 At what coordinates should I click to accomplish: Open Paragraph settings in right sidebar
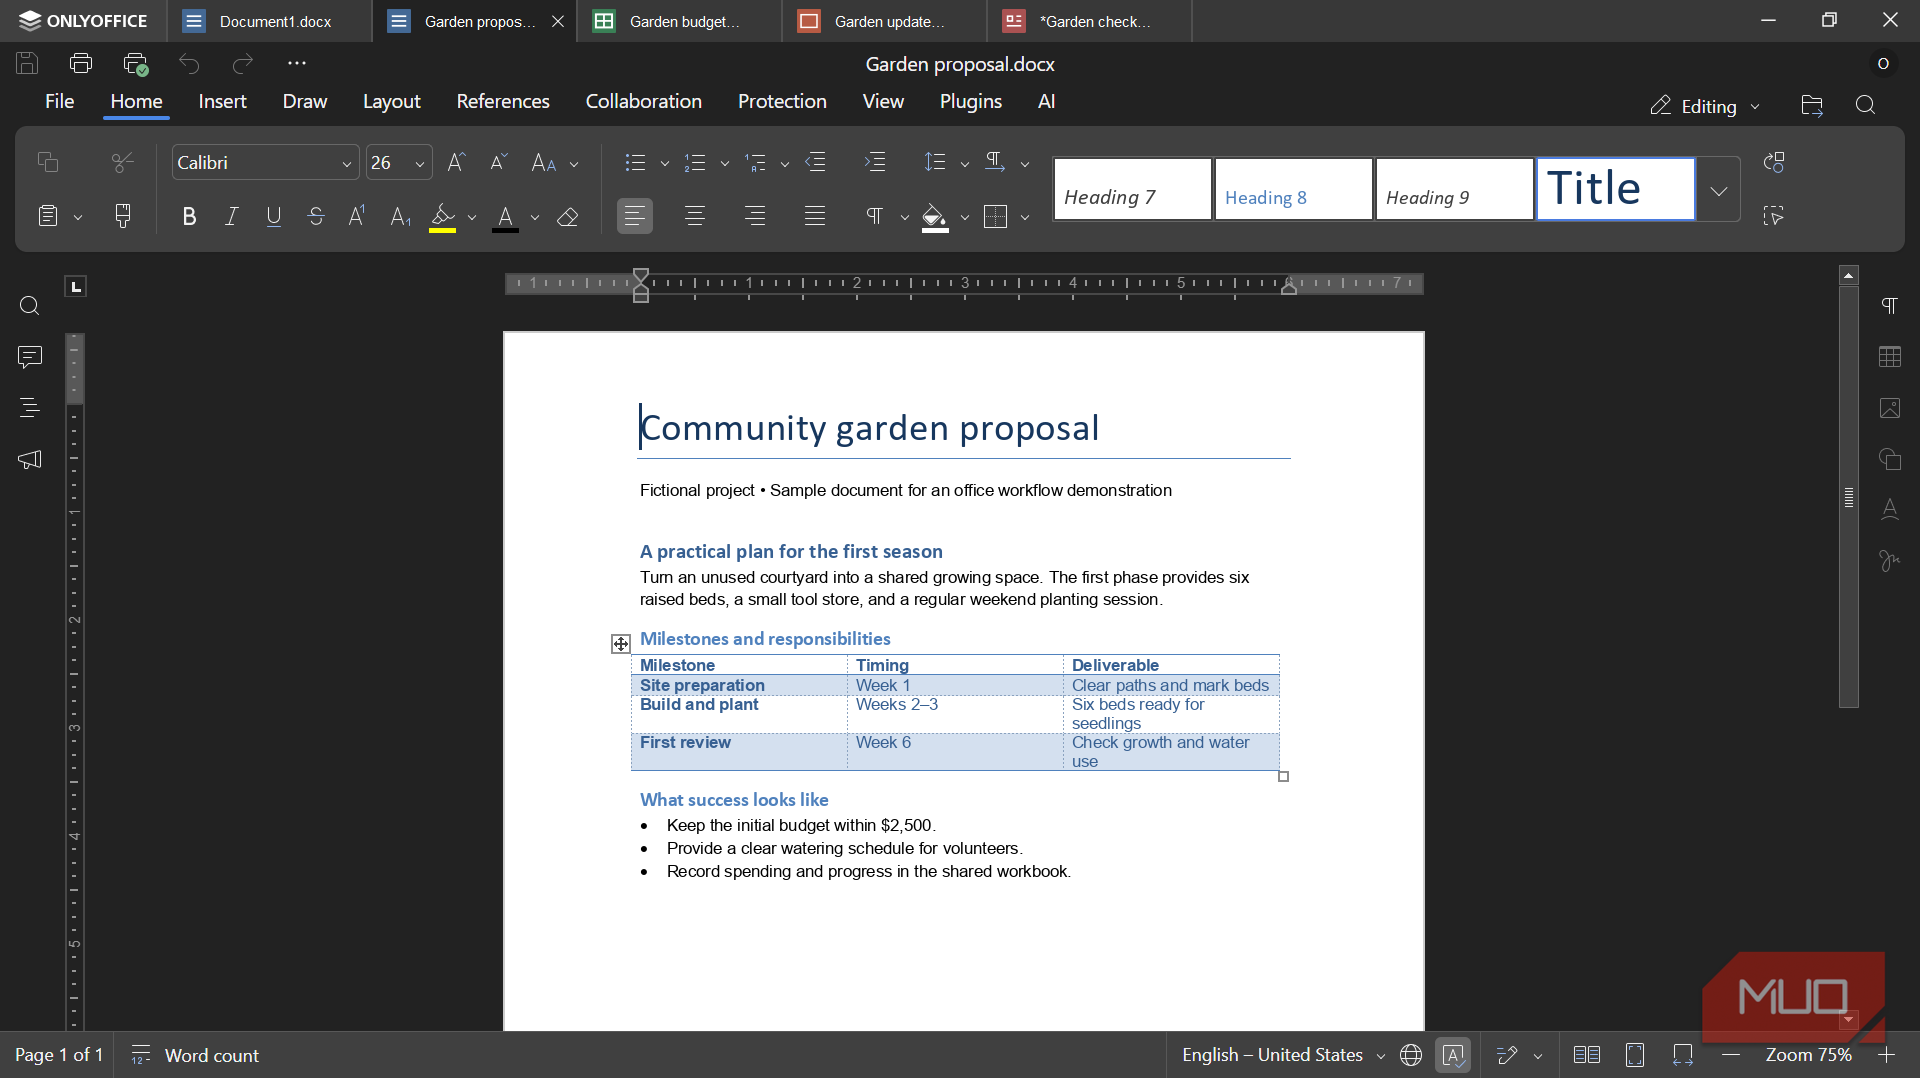pos(1890,306)
